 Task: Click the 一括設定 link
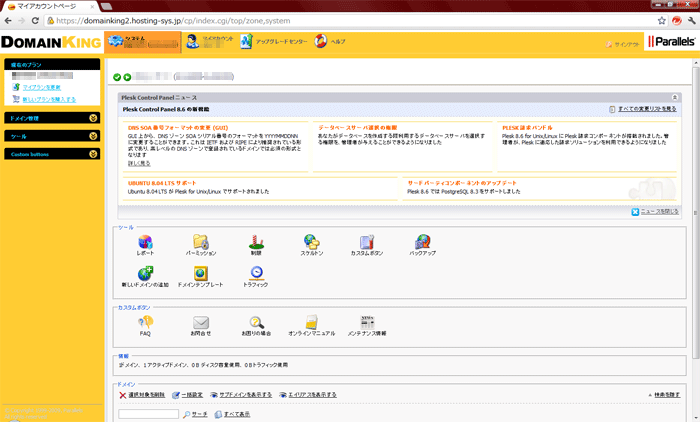pyautogui.click(x=192, y=395)
